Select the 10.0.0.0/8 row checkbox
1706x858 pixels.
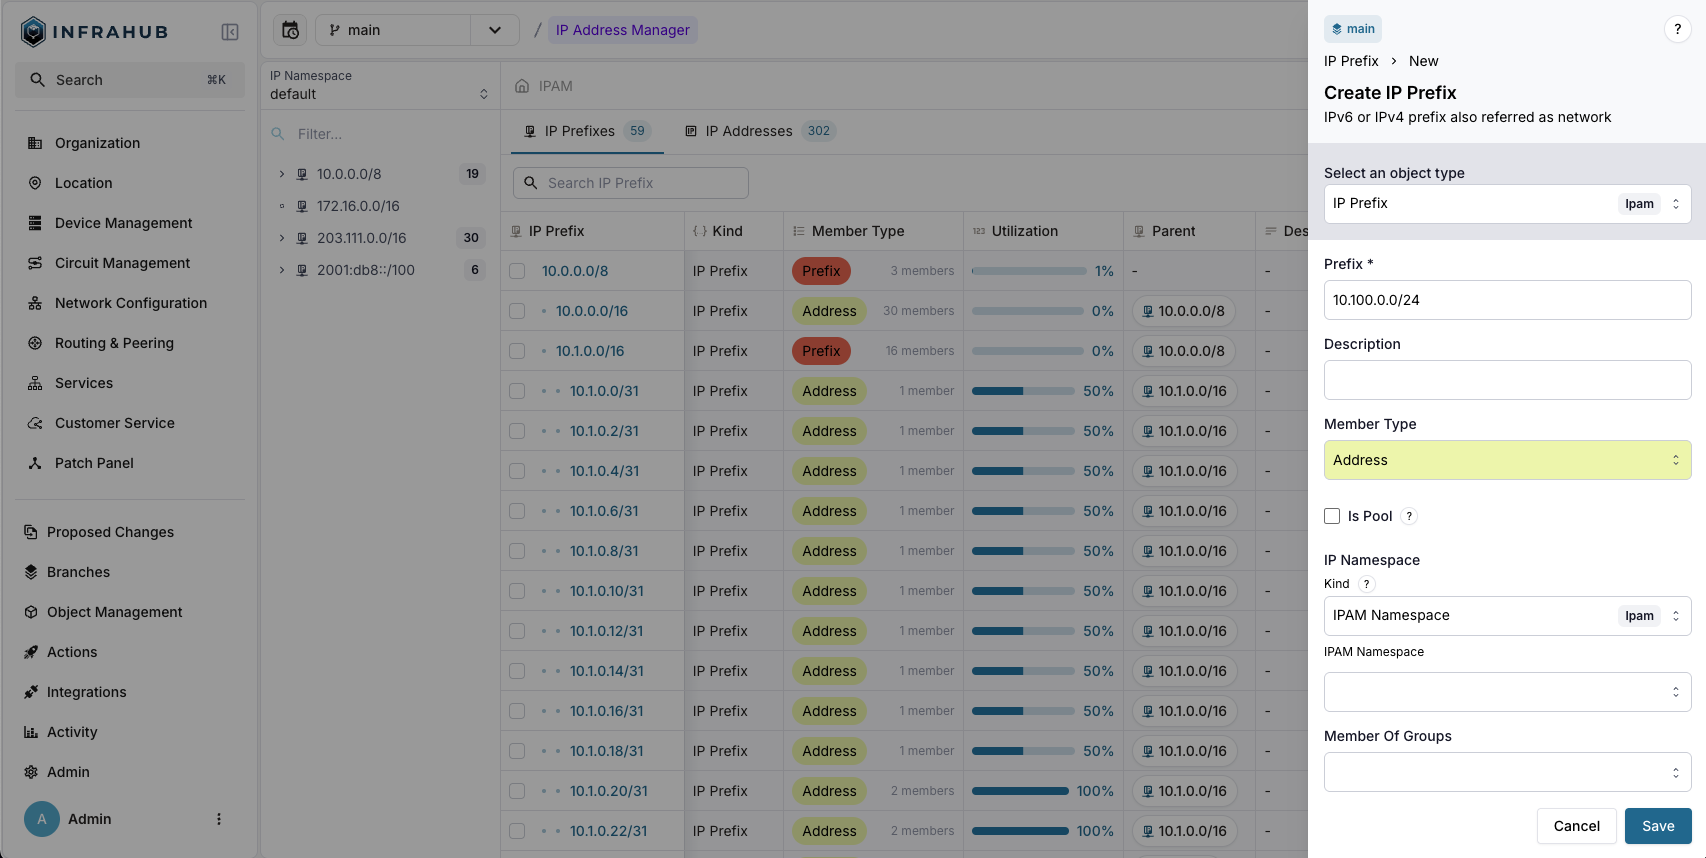click(517, 271)
